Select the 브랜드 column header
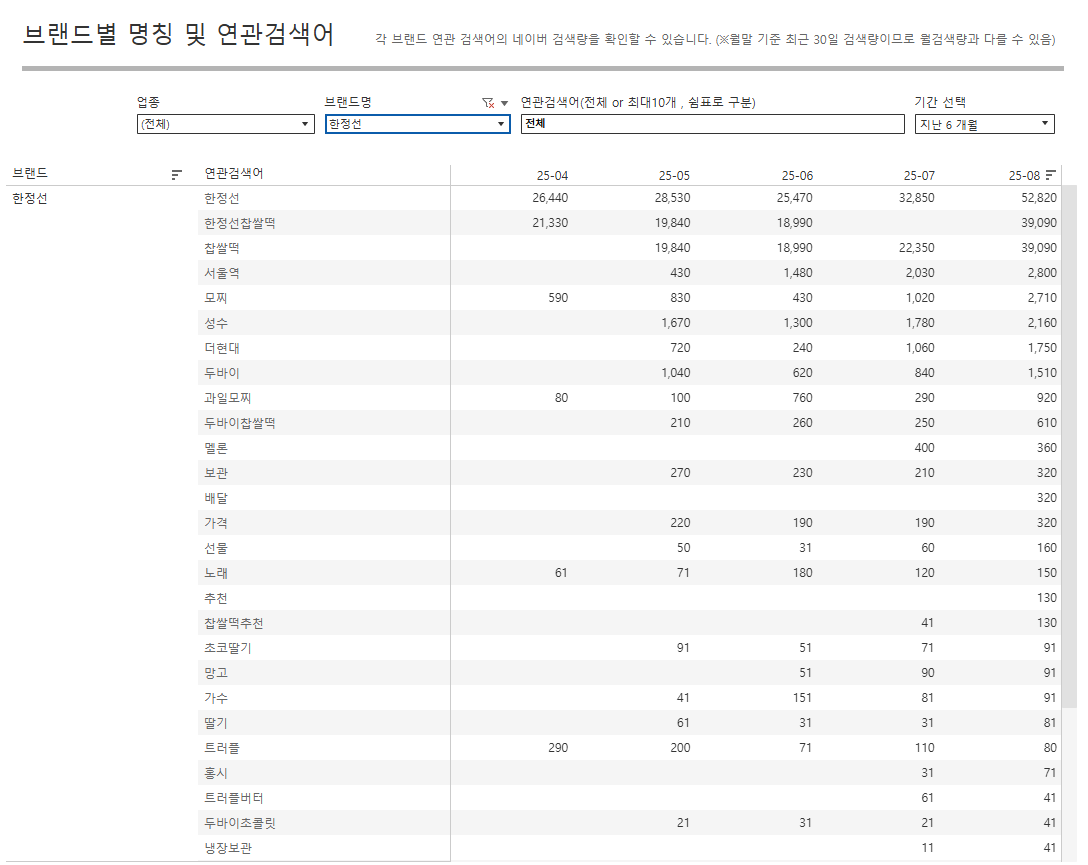The height and width of the screenshot is (865, 1088). pyautogui.click(x=30, y=173)
